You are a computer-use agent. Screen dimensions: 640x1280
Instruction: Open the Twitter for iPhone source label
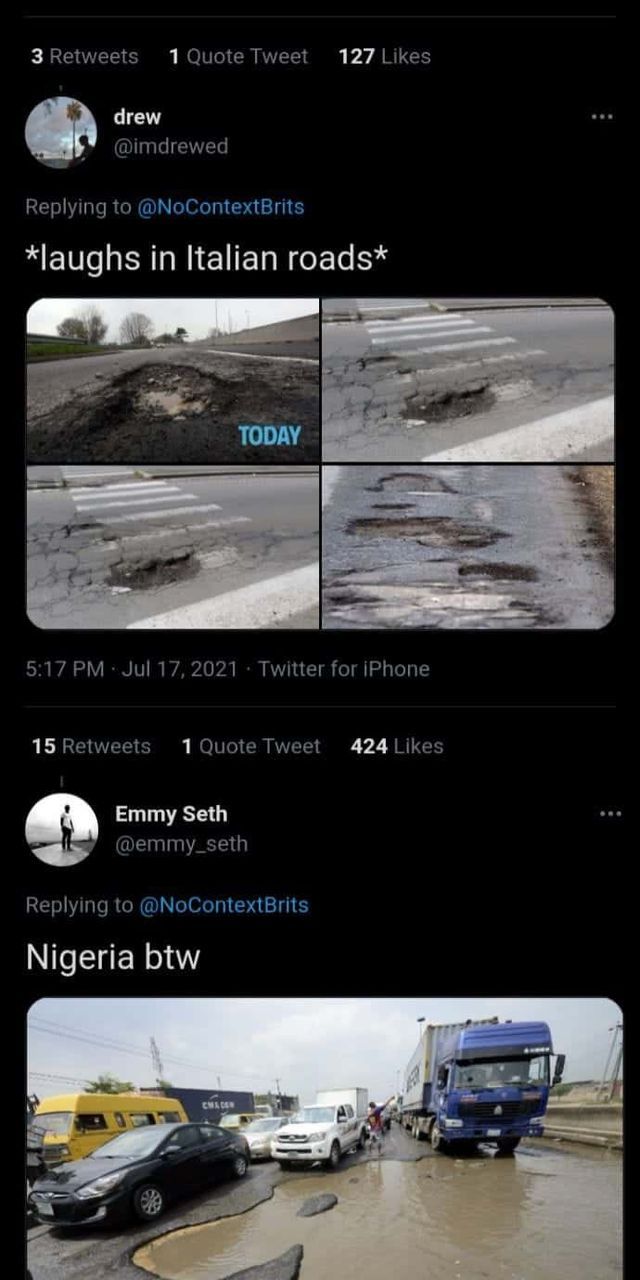(343, 669)
